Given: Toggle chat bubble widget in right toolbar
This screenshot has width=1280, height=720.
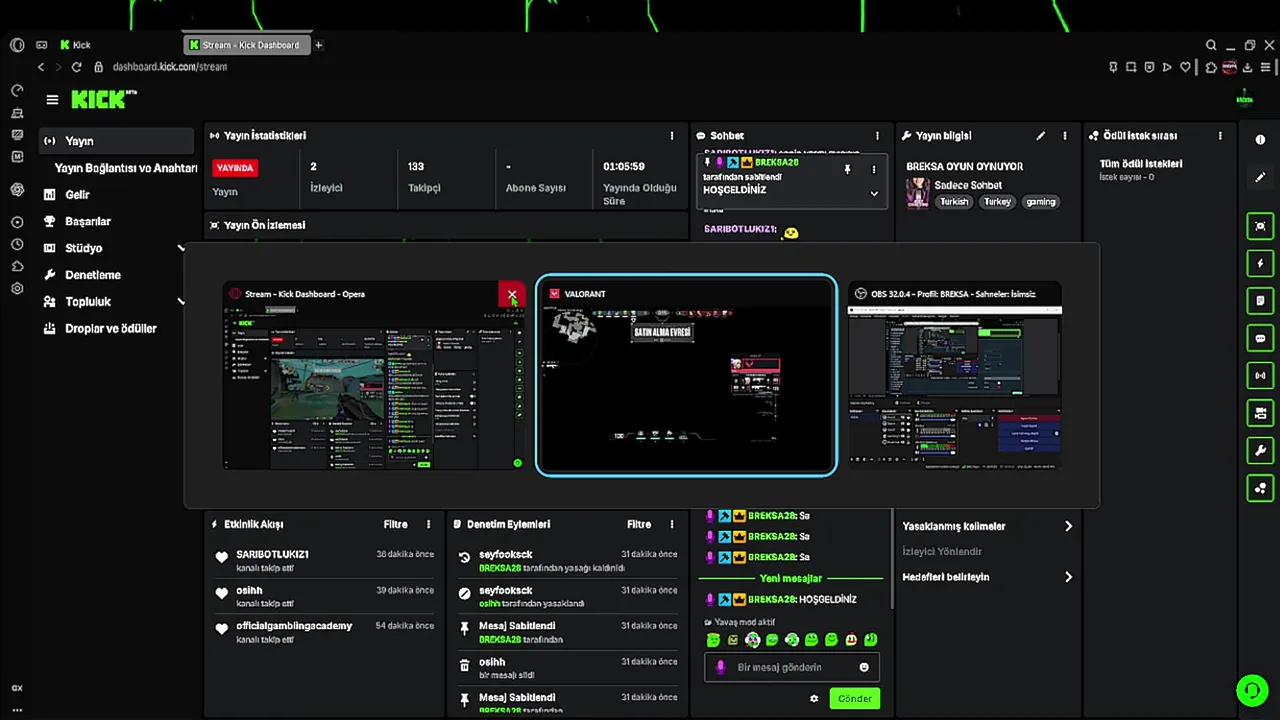Looking at the screenshot, I should (1260, 338).
